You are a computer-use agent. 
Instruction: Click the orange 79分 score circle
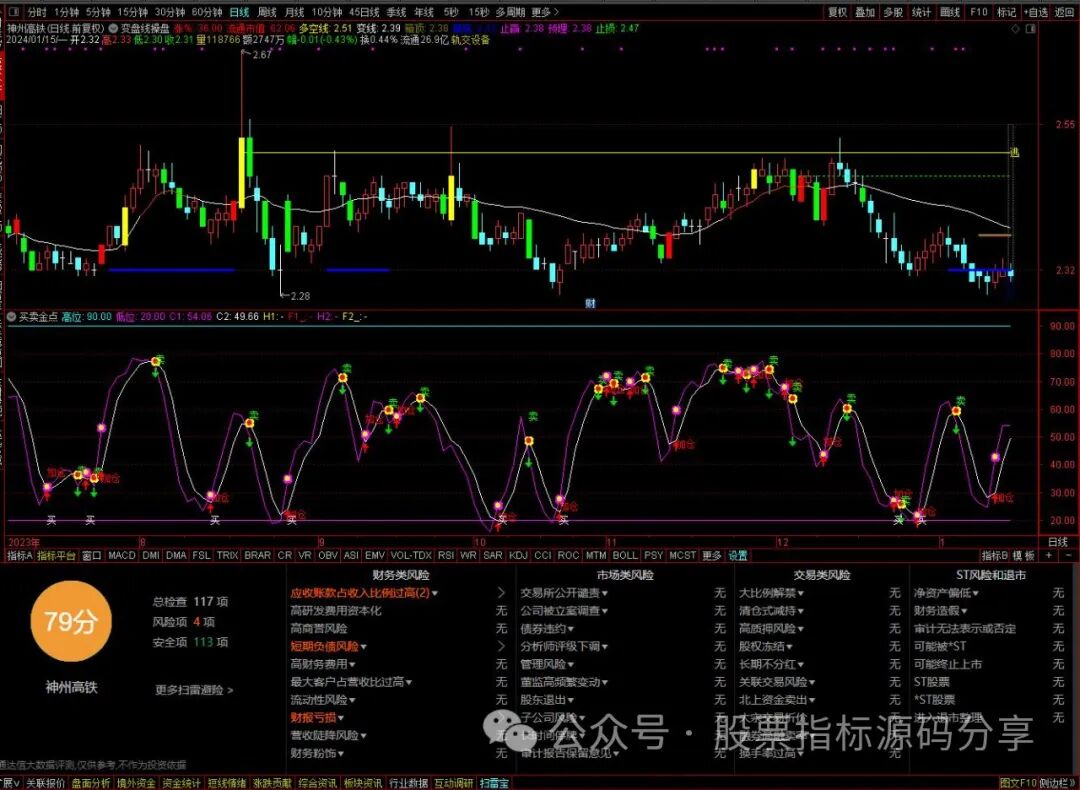tap(71, 621)
